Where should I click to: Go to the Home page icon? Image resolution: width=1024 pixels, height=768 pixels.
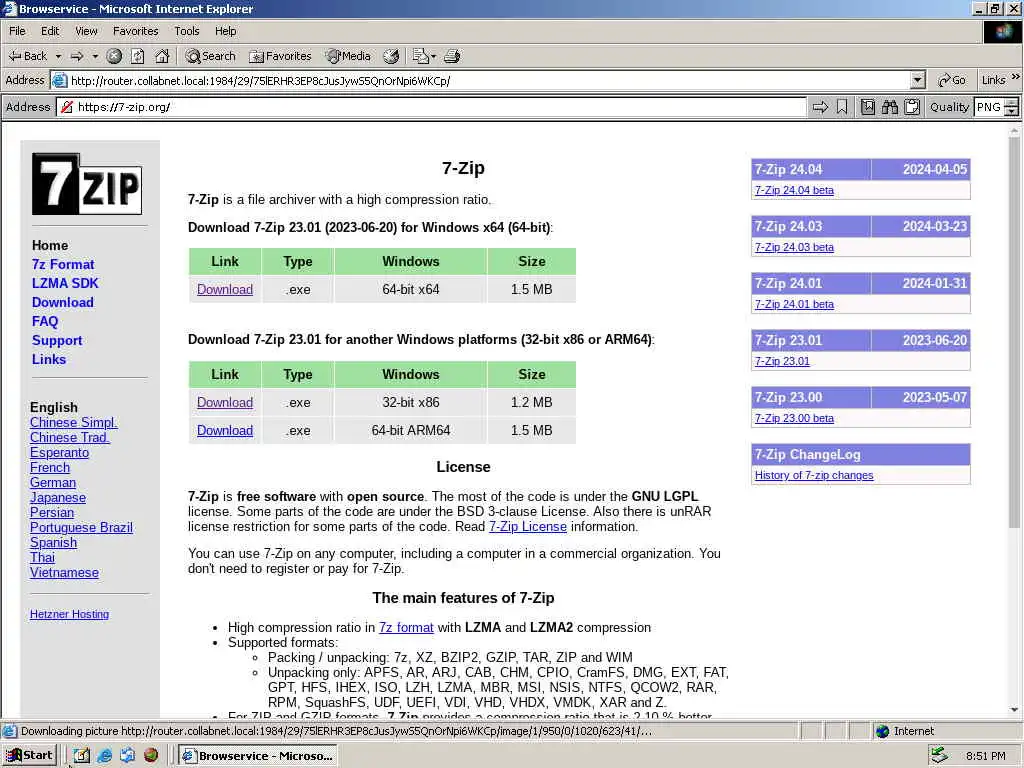162,56
